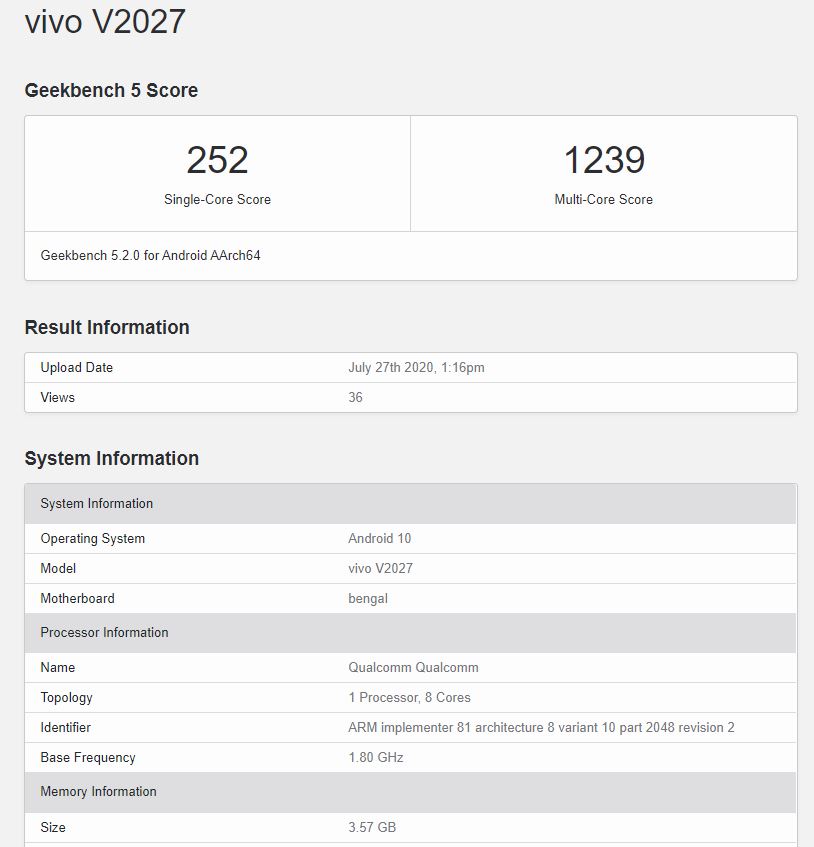Click the vivo V2027 page title
Screen dimensions: 814x847
(105, 22)
